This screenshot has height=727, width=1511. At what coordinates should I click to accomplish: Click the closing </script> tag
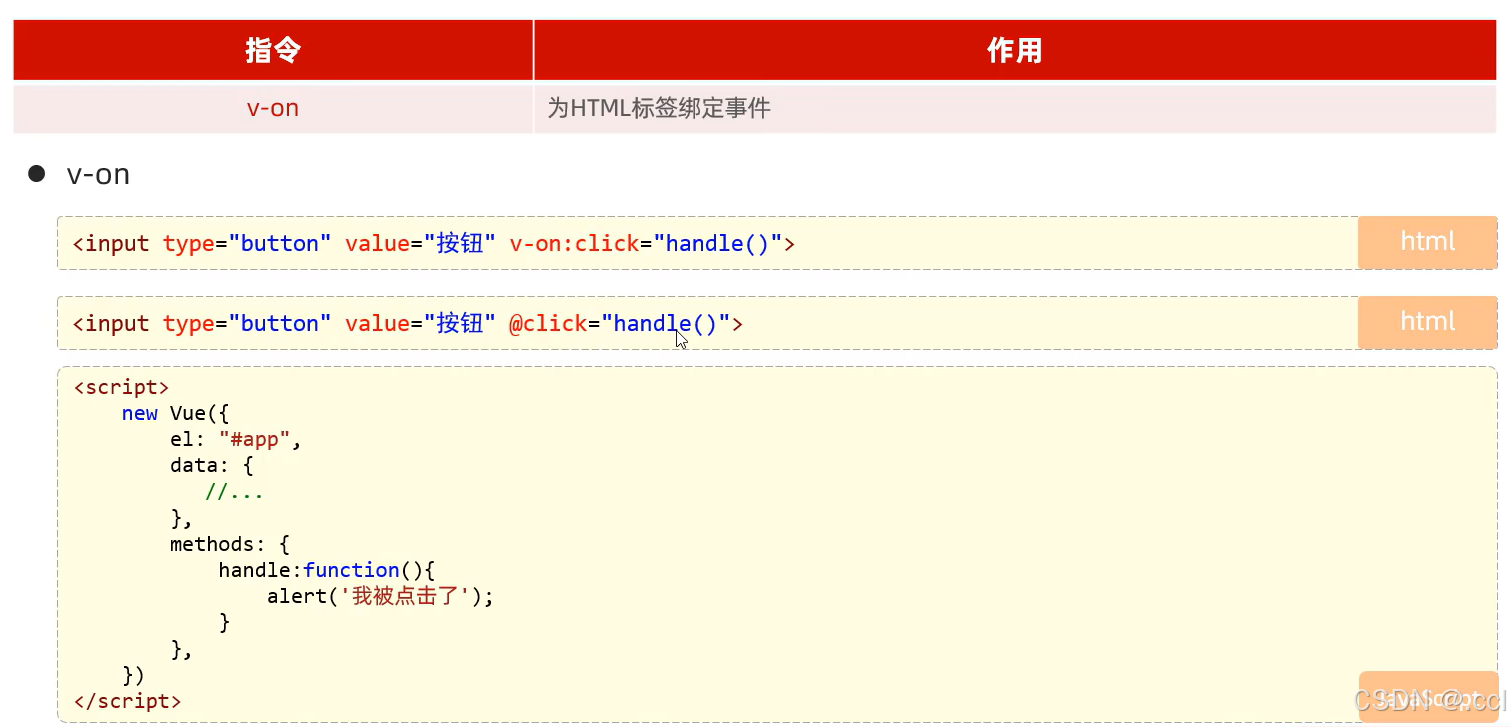[x=127, y=701]
